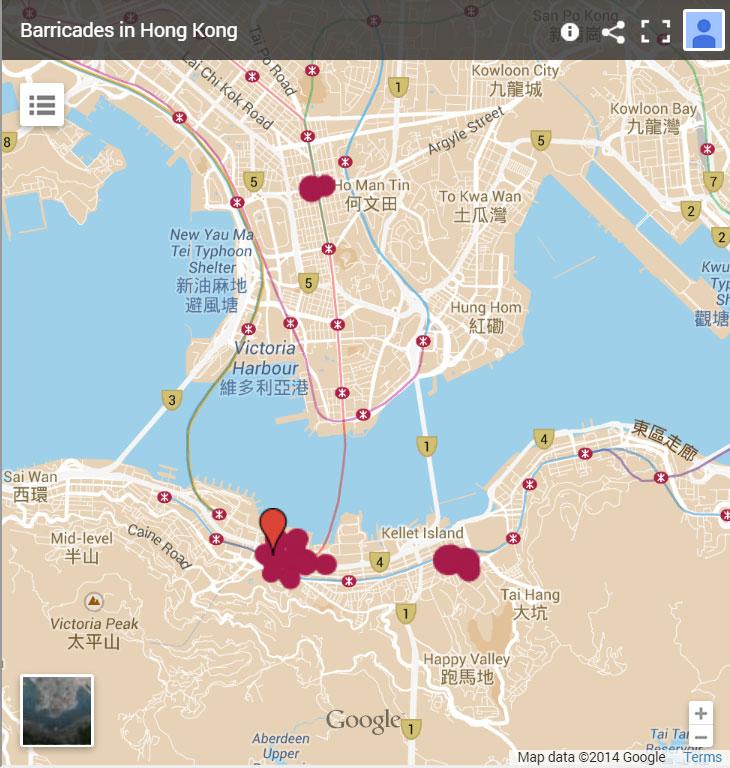Open the user account avatar

(704, 30)
